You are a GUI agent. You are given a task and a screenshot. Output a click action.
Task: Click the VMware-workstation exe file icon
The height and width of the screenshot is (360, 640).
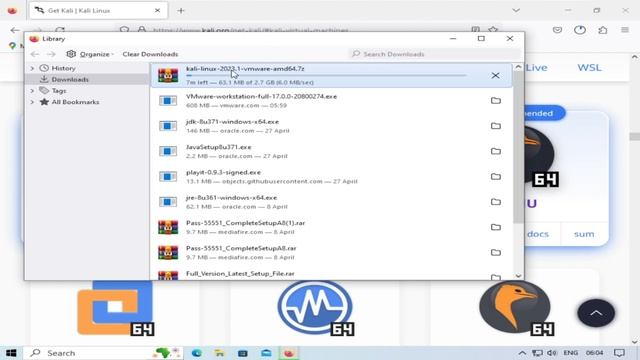tap(168, 101)
